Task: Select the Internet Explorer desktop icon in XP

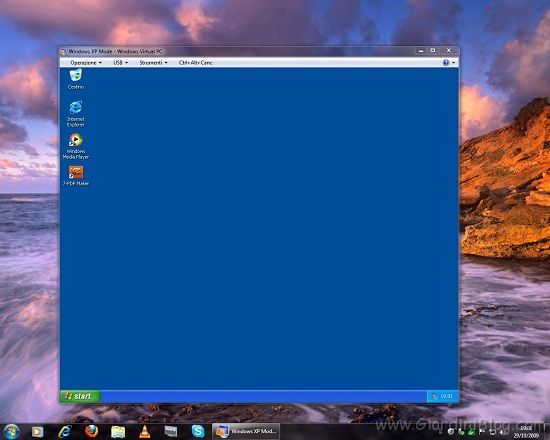Action: pos(76,113)
